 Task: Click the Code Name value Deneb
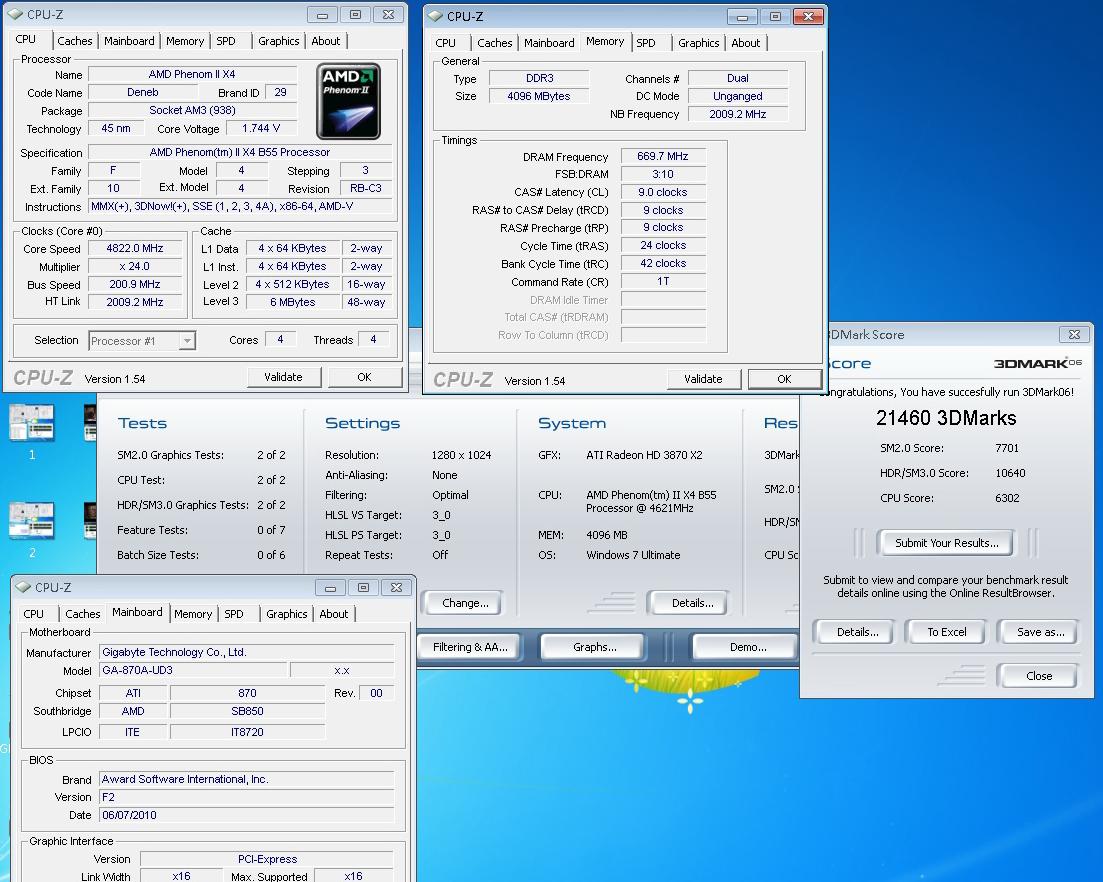[x=143, y=92]
